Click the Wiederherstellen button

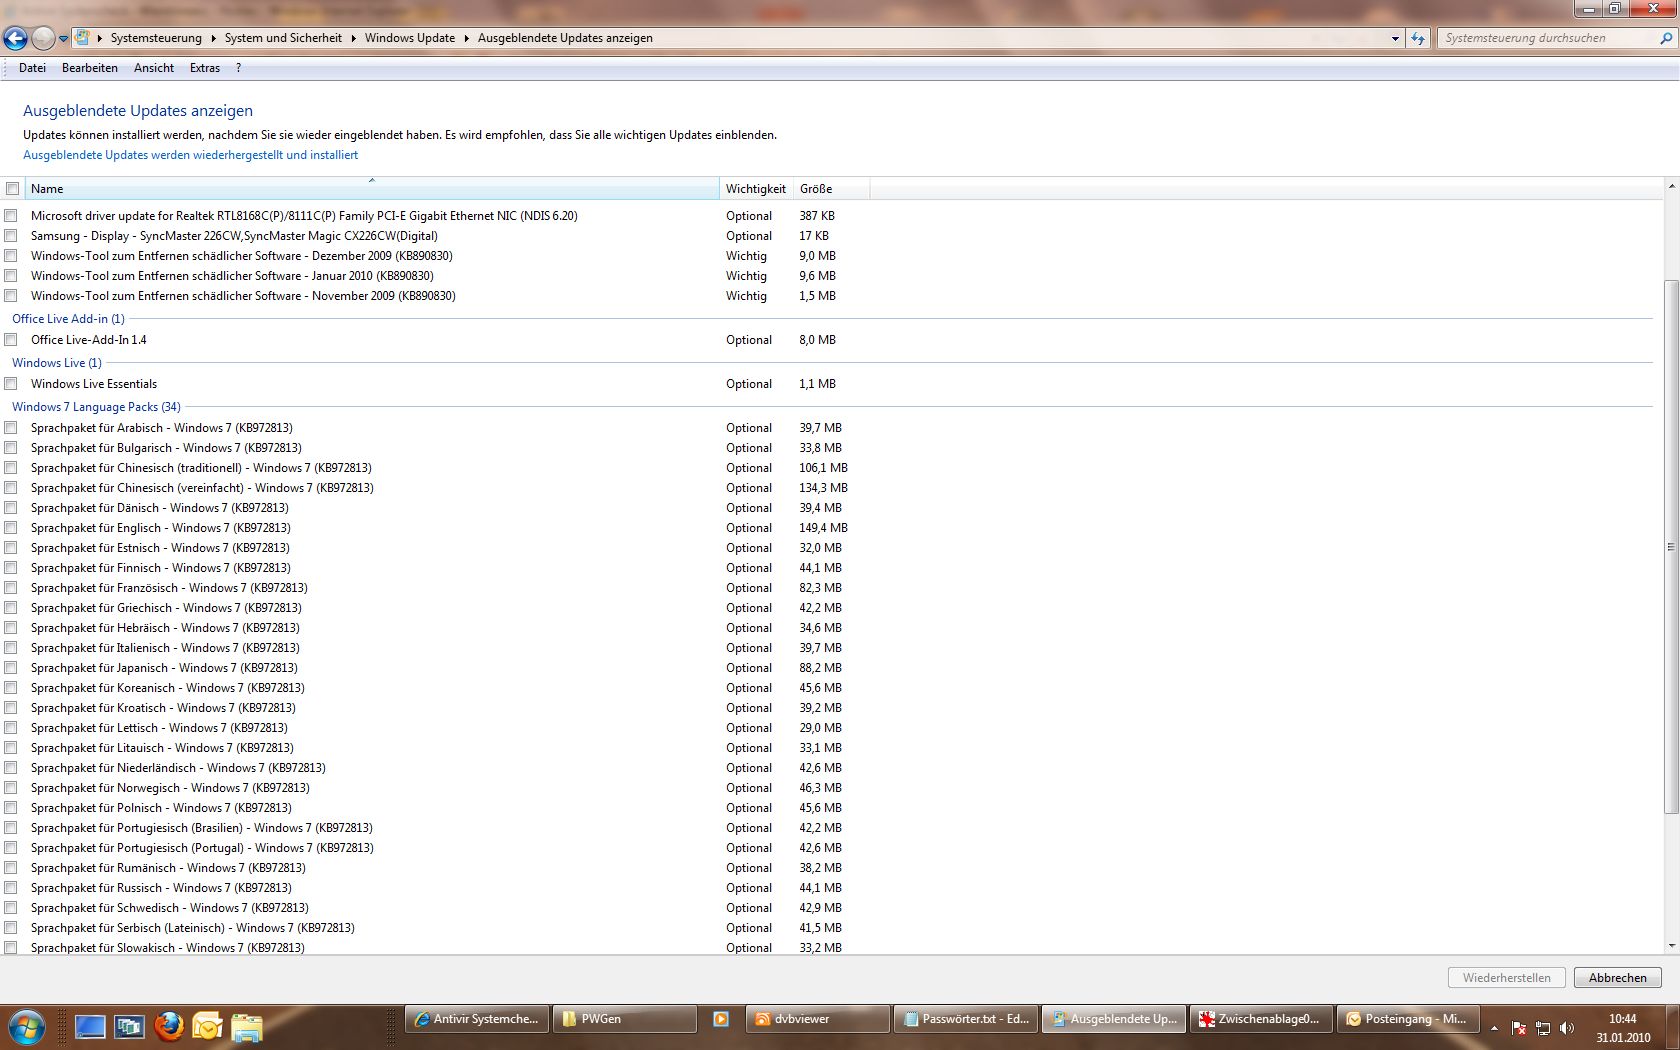(1507, 978)
